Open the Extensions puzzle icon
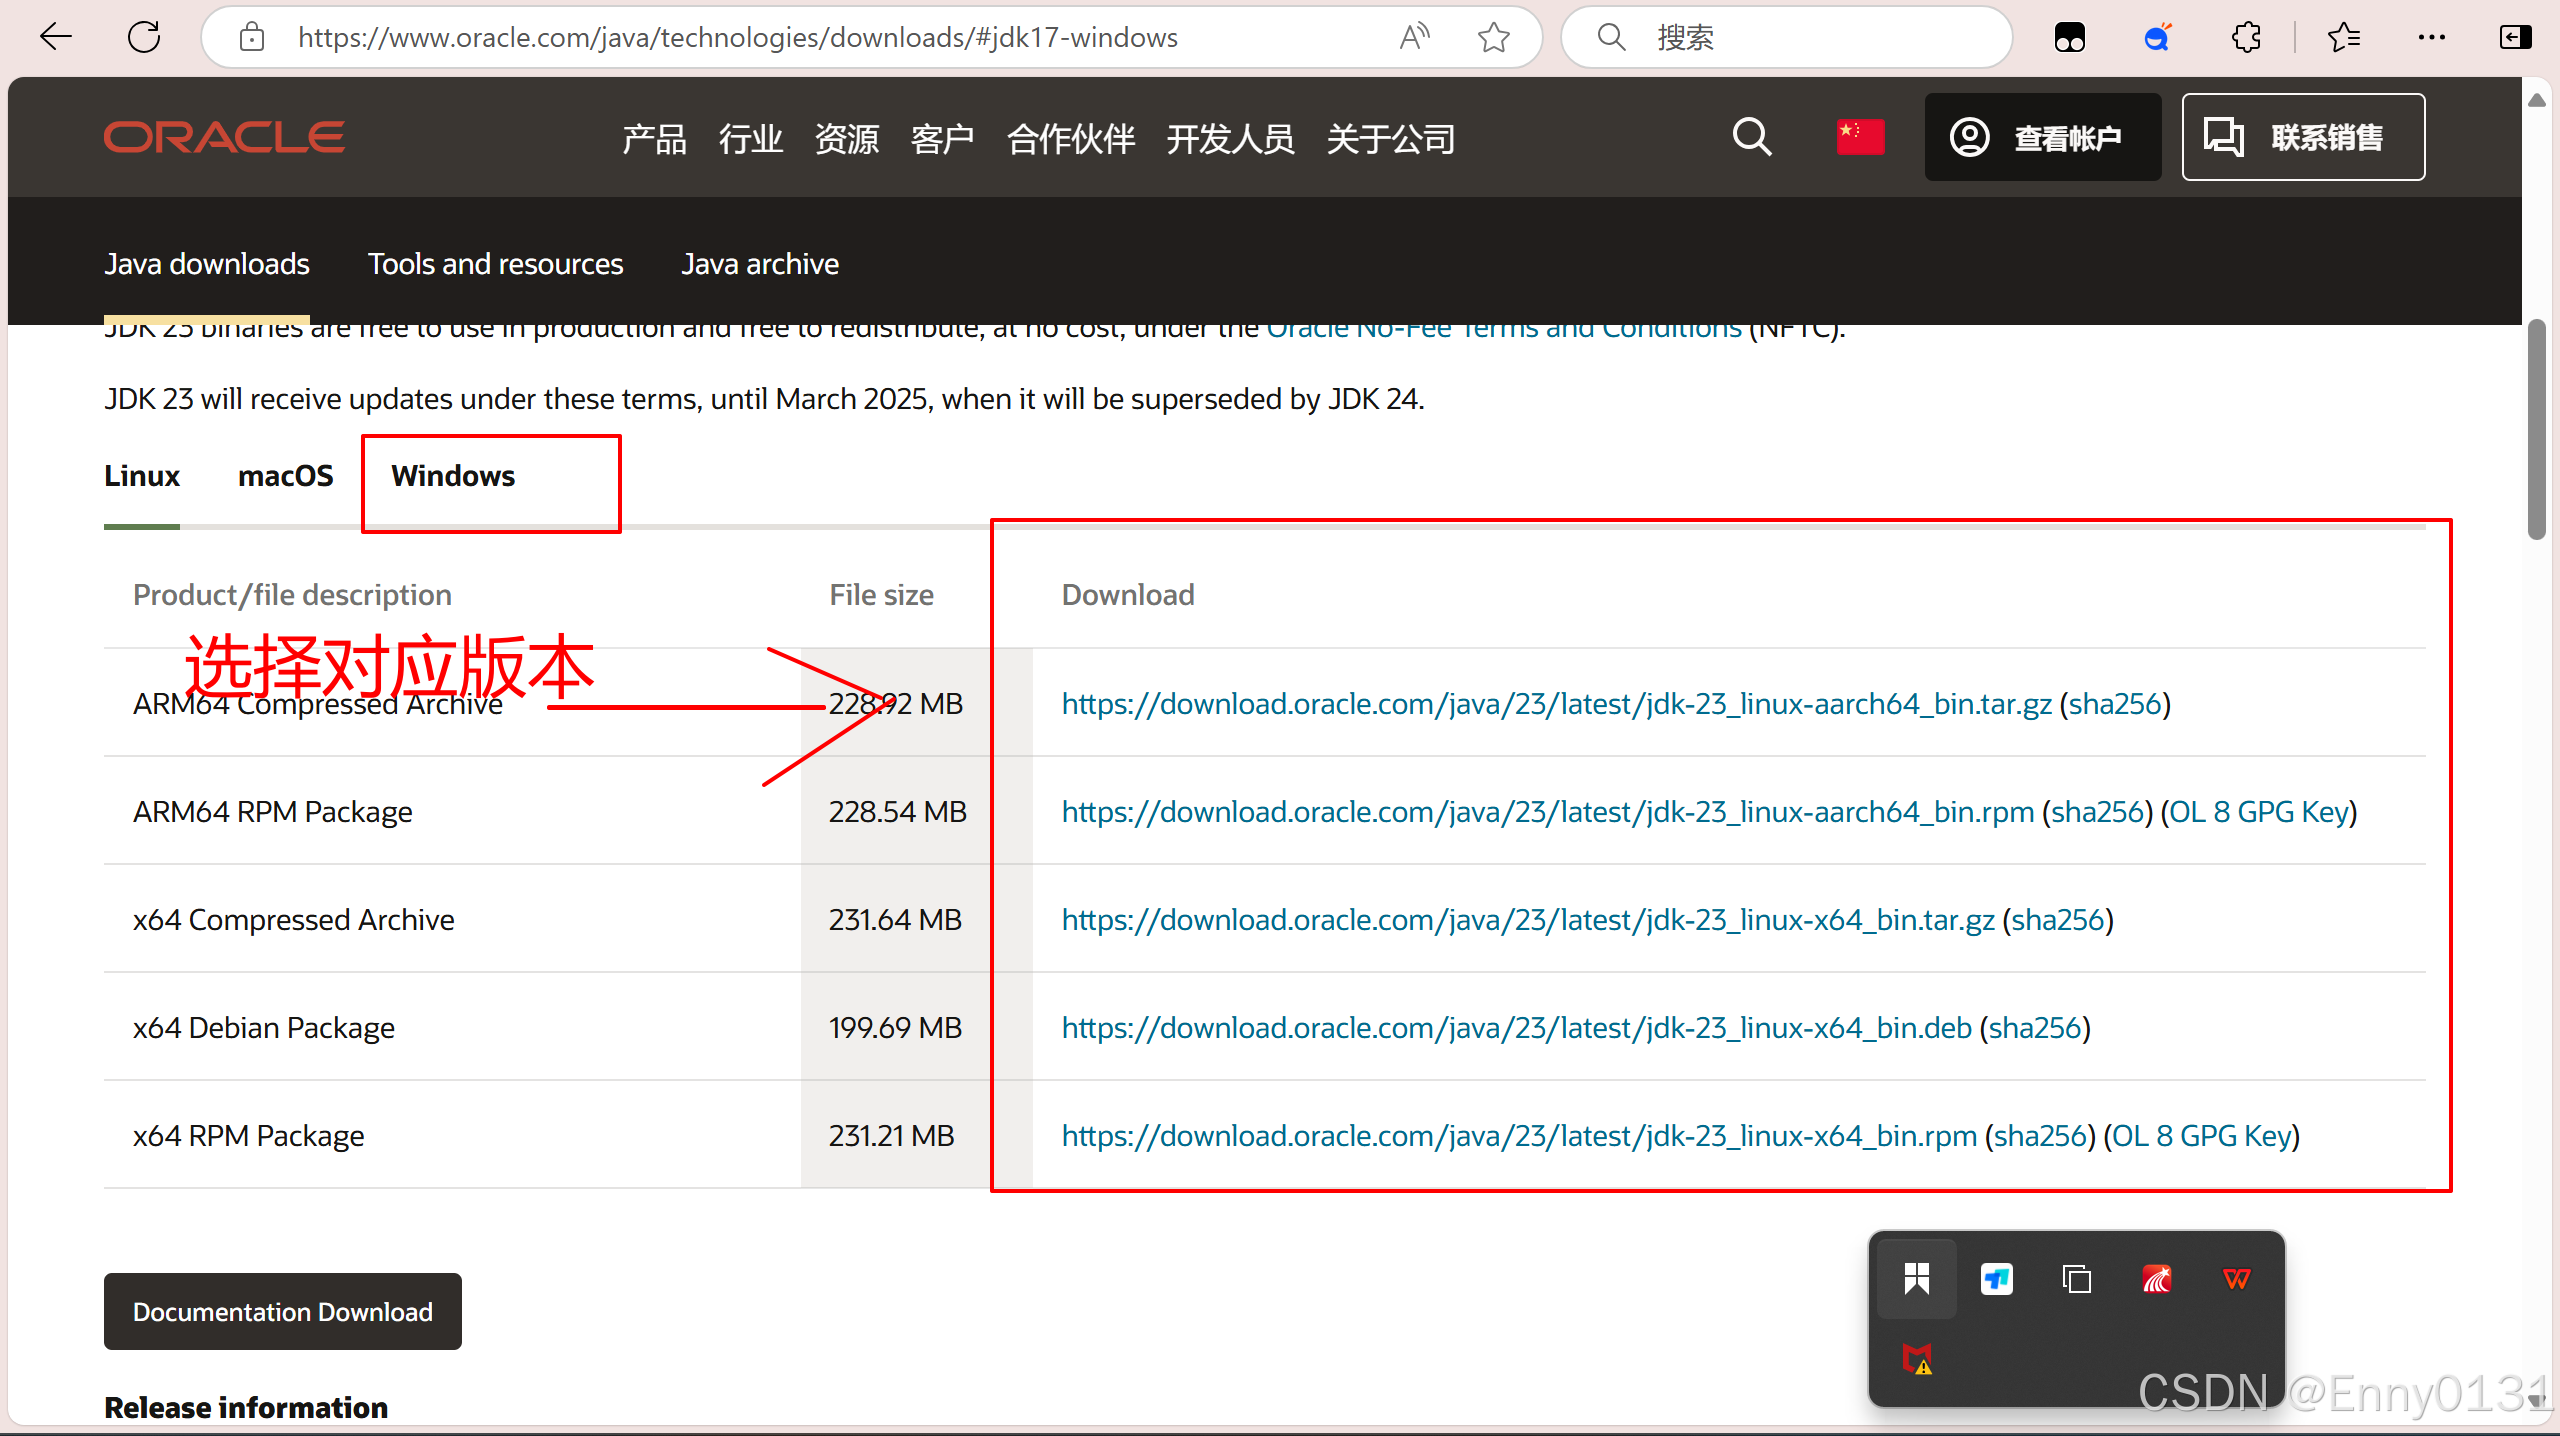This screenshot has height=1436, width=2560. [2246, 38]
